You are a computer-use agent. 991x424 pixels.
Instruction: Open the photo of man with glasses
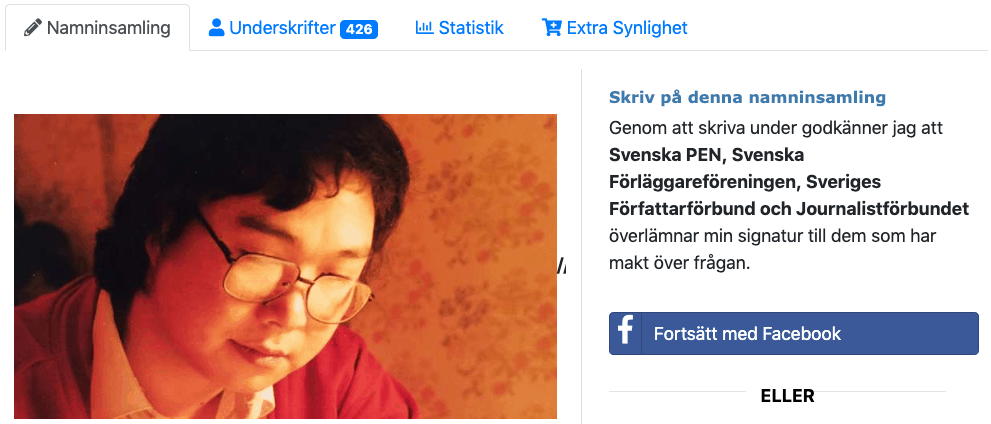(x=285, y=266)
